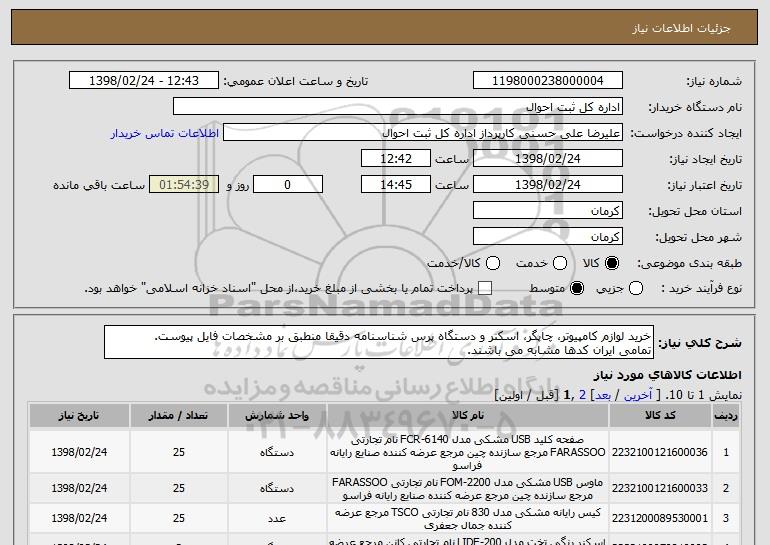Screen dimensions: 770x545
Task: Click the ردیف column header
Action: coord(726,415)
